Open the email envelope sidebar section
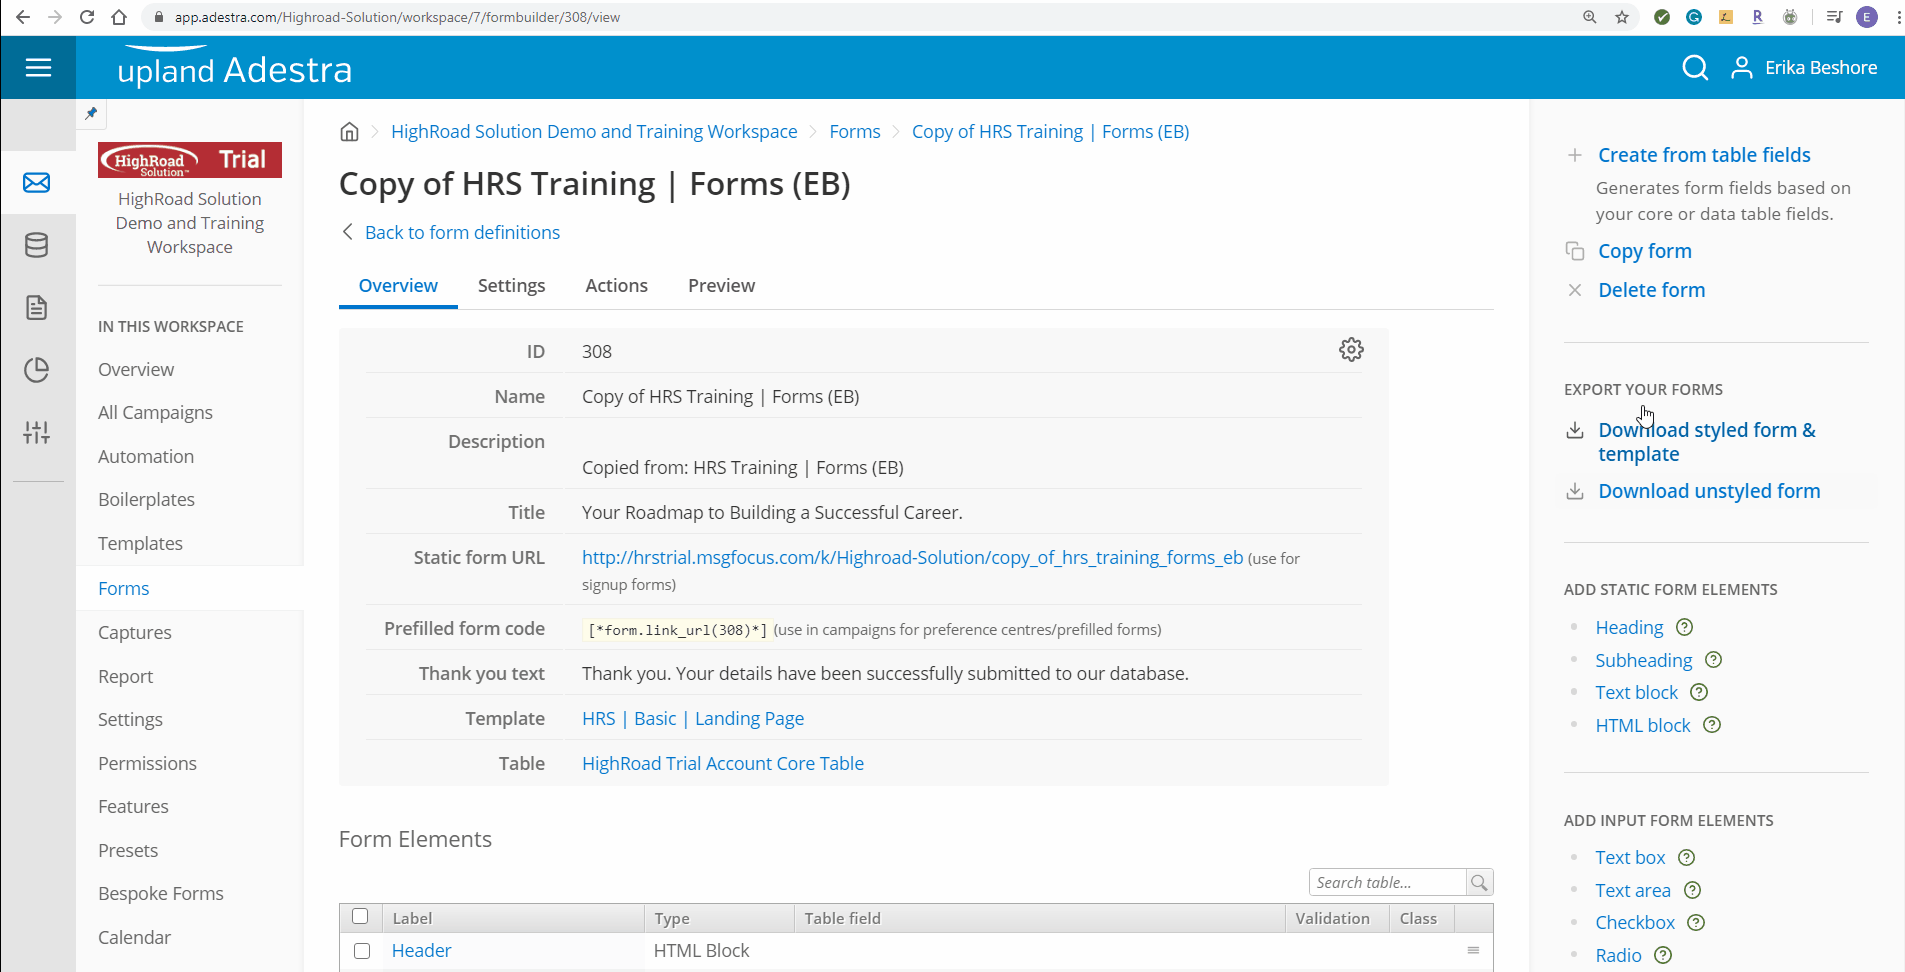This screenshot has width=1905, height=972. tap(37, 183)
